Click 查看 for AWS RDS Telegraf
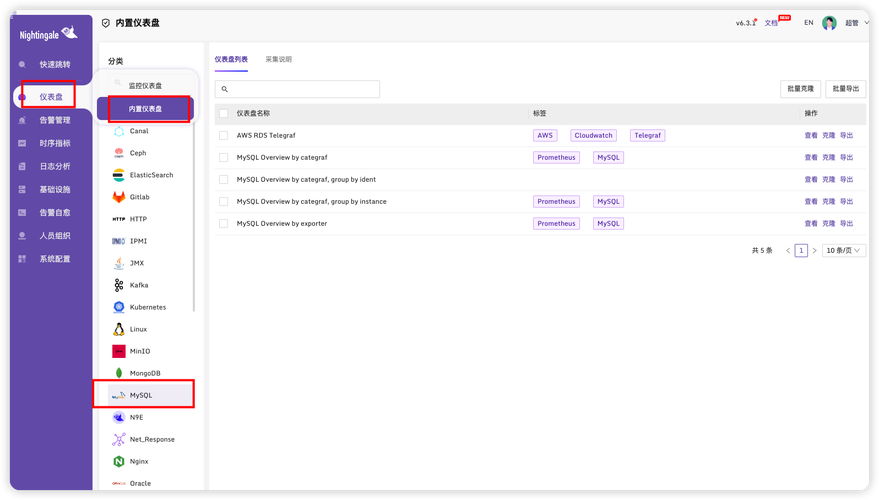 tap(811, 136)
